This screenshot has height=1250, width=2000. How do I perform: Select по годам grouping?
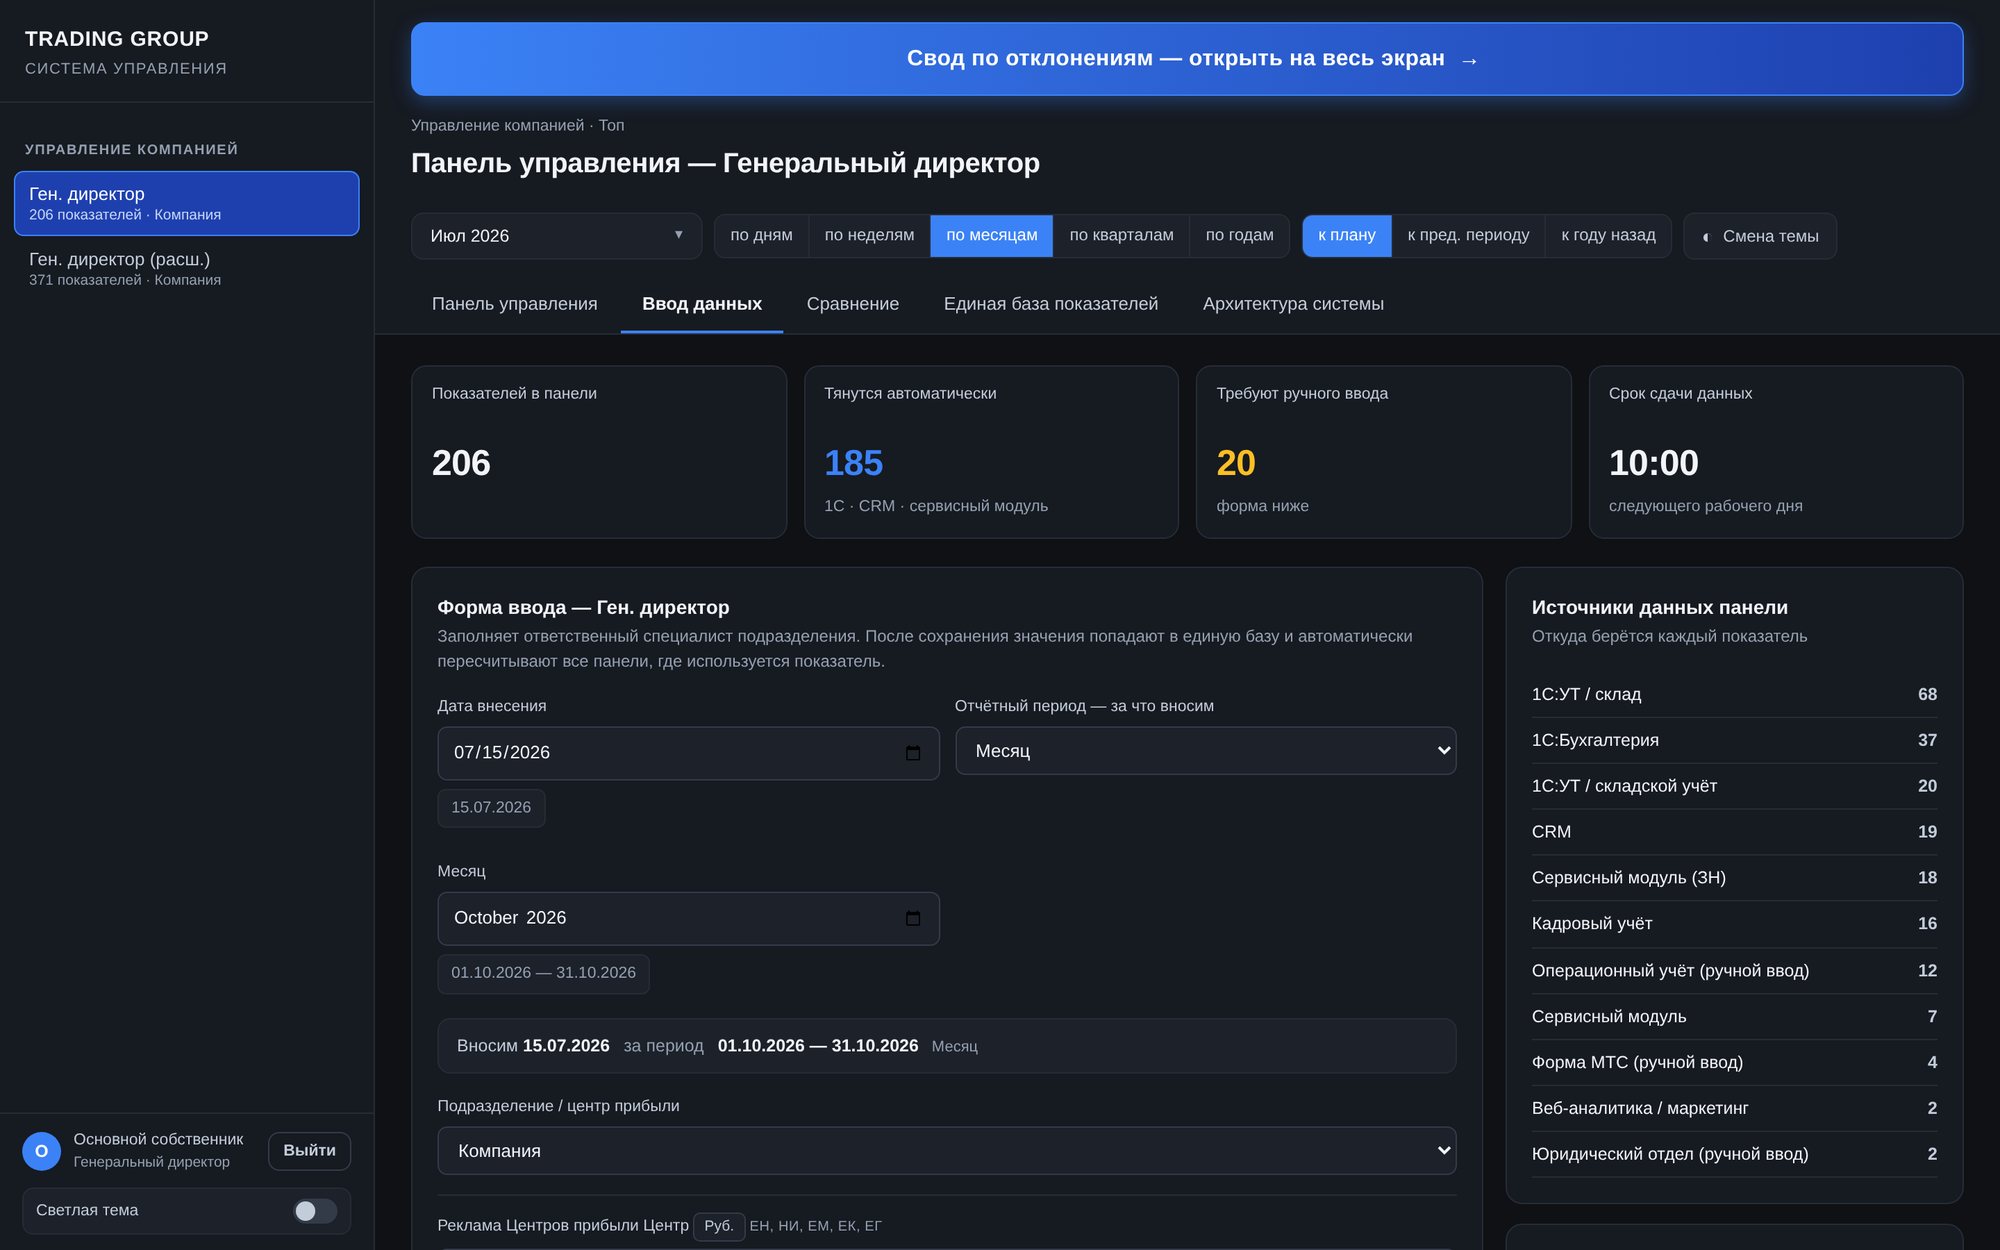click(1239, 236)
